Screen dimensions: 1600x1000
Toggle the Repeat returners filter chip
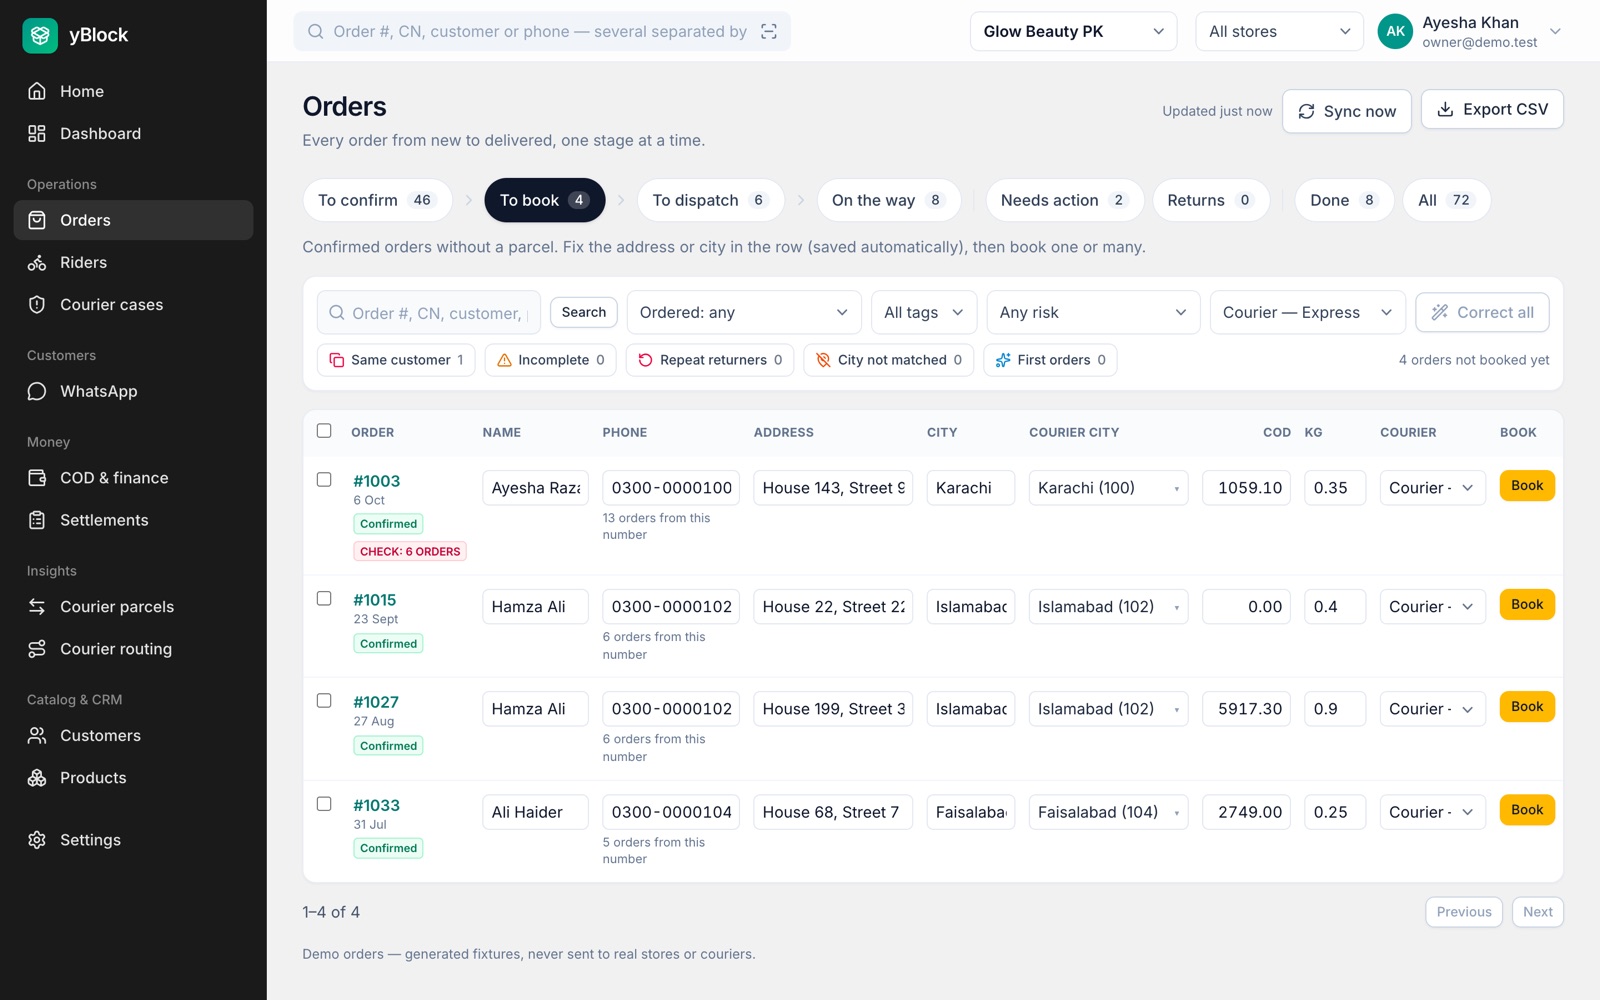tap(710, 360)
